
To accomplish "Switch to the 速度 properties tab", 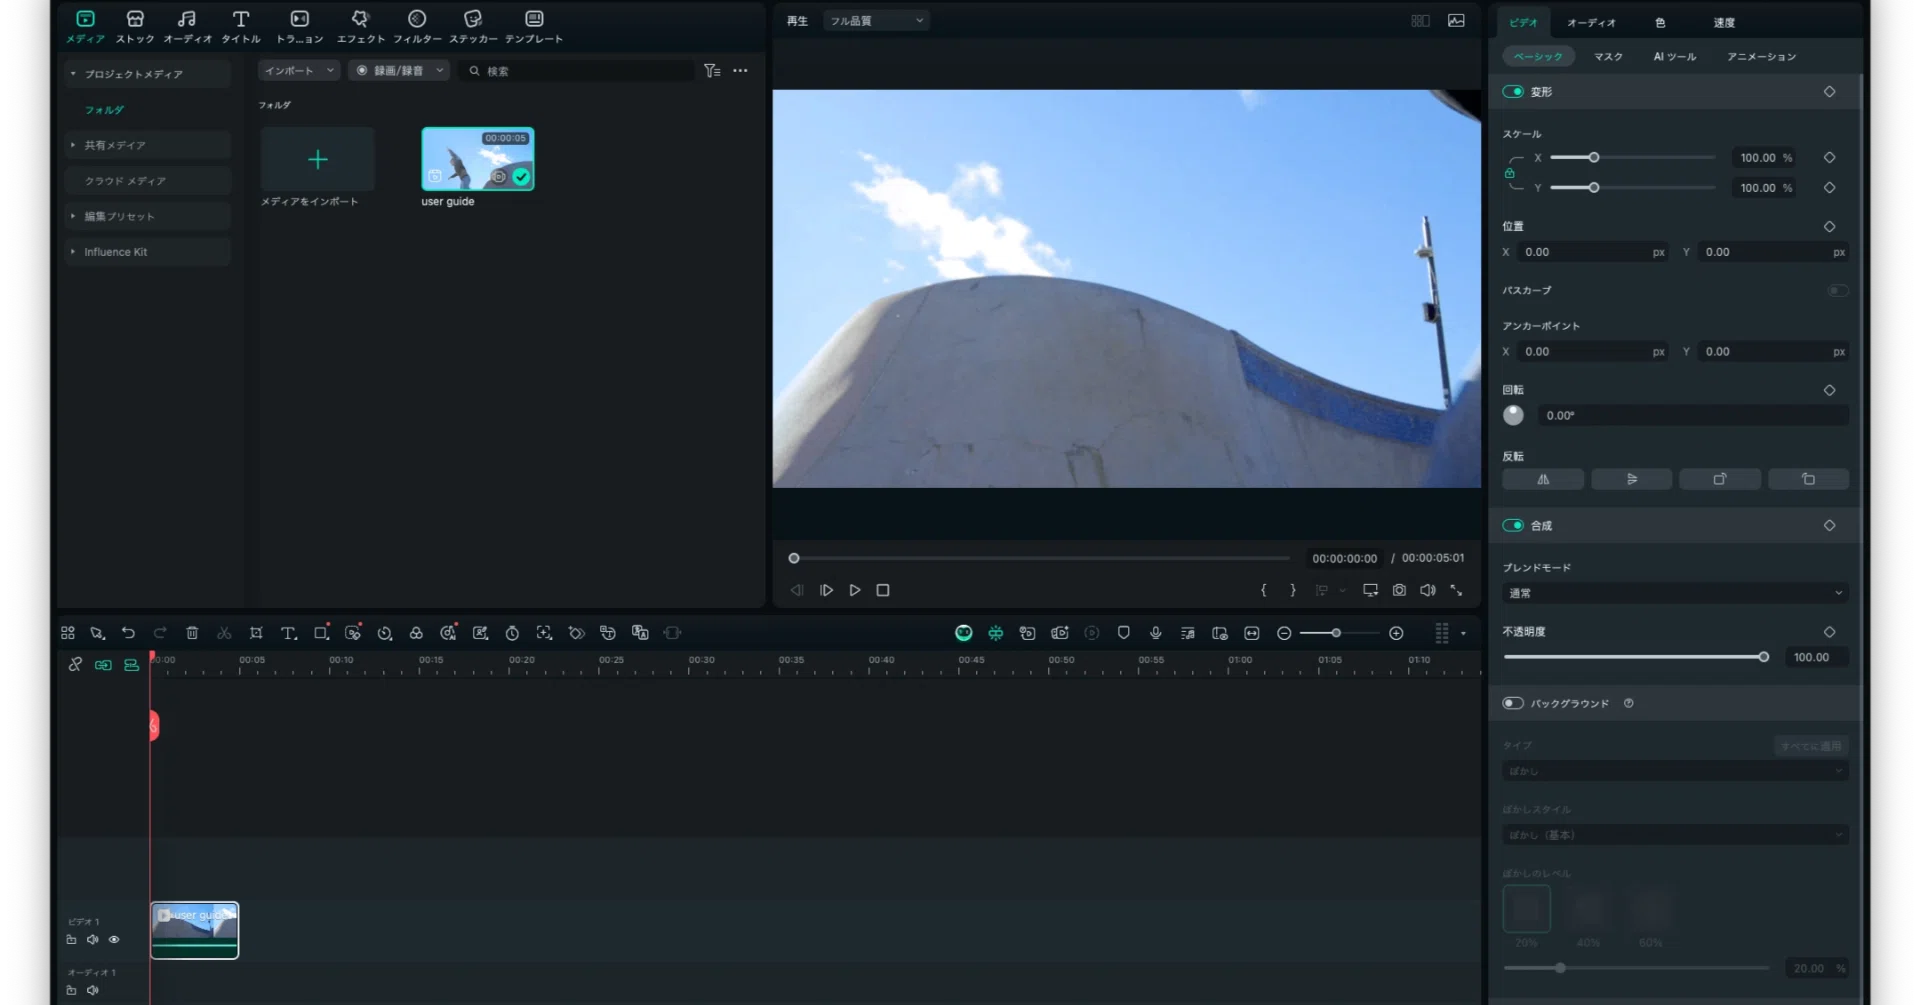I will 1724,22.
